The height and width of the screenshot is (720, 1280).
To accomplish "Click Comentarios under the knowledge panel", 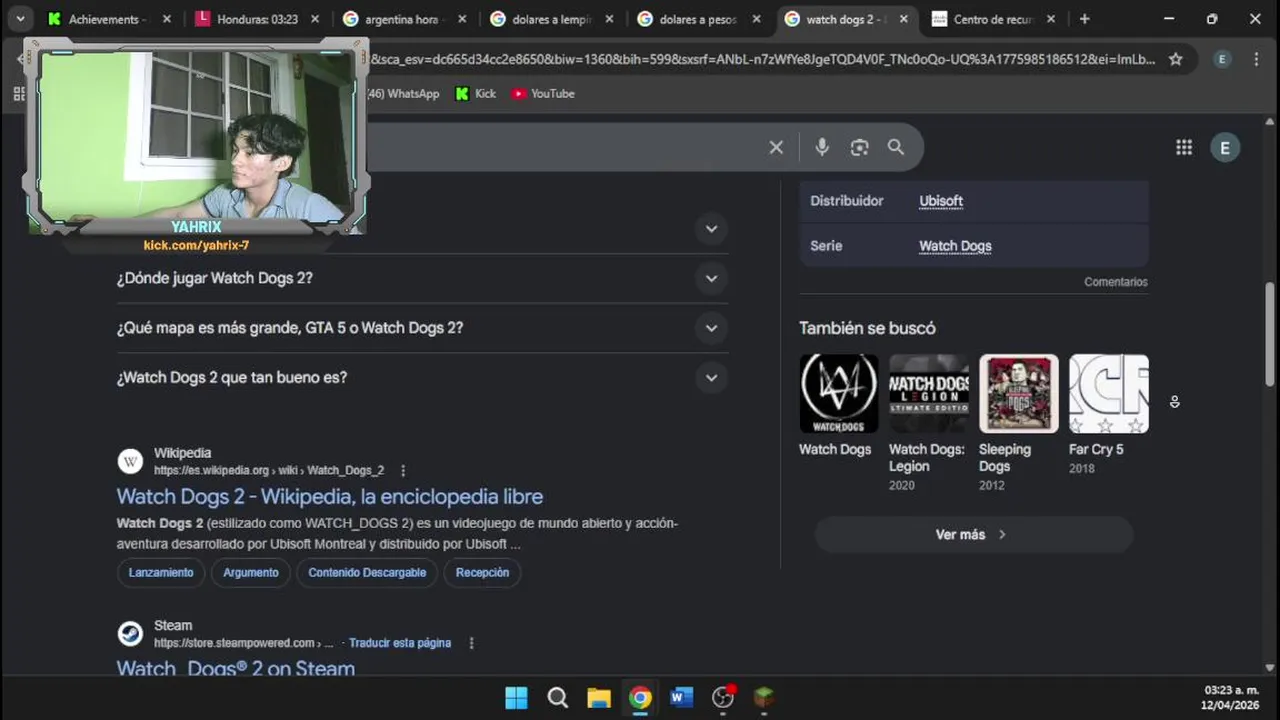I will coord(1116,282).
